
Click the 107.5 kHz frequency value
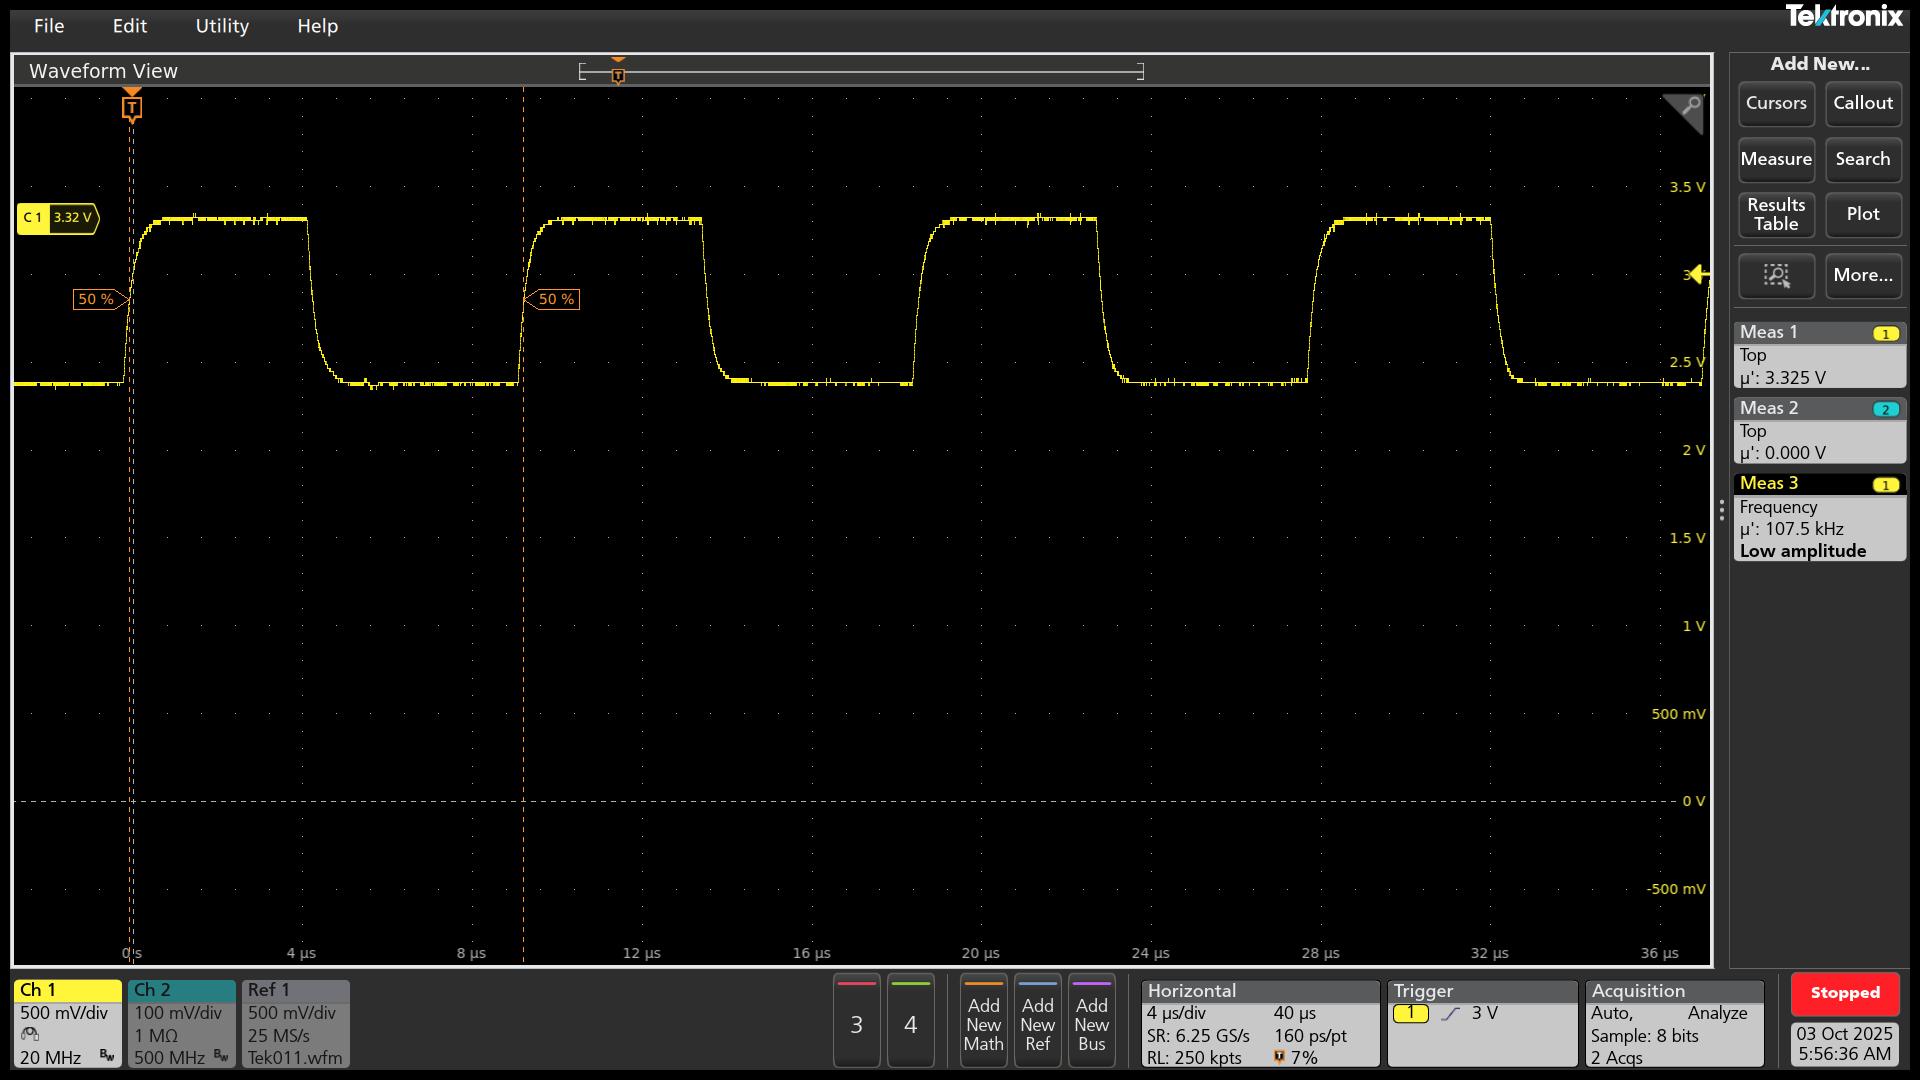1804,529
